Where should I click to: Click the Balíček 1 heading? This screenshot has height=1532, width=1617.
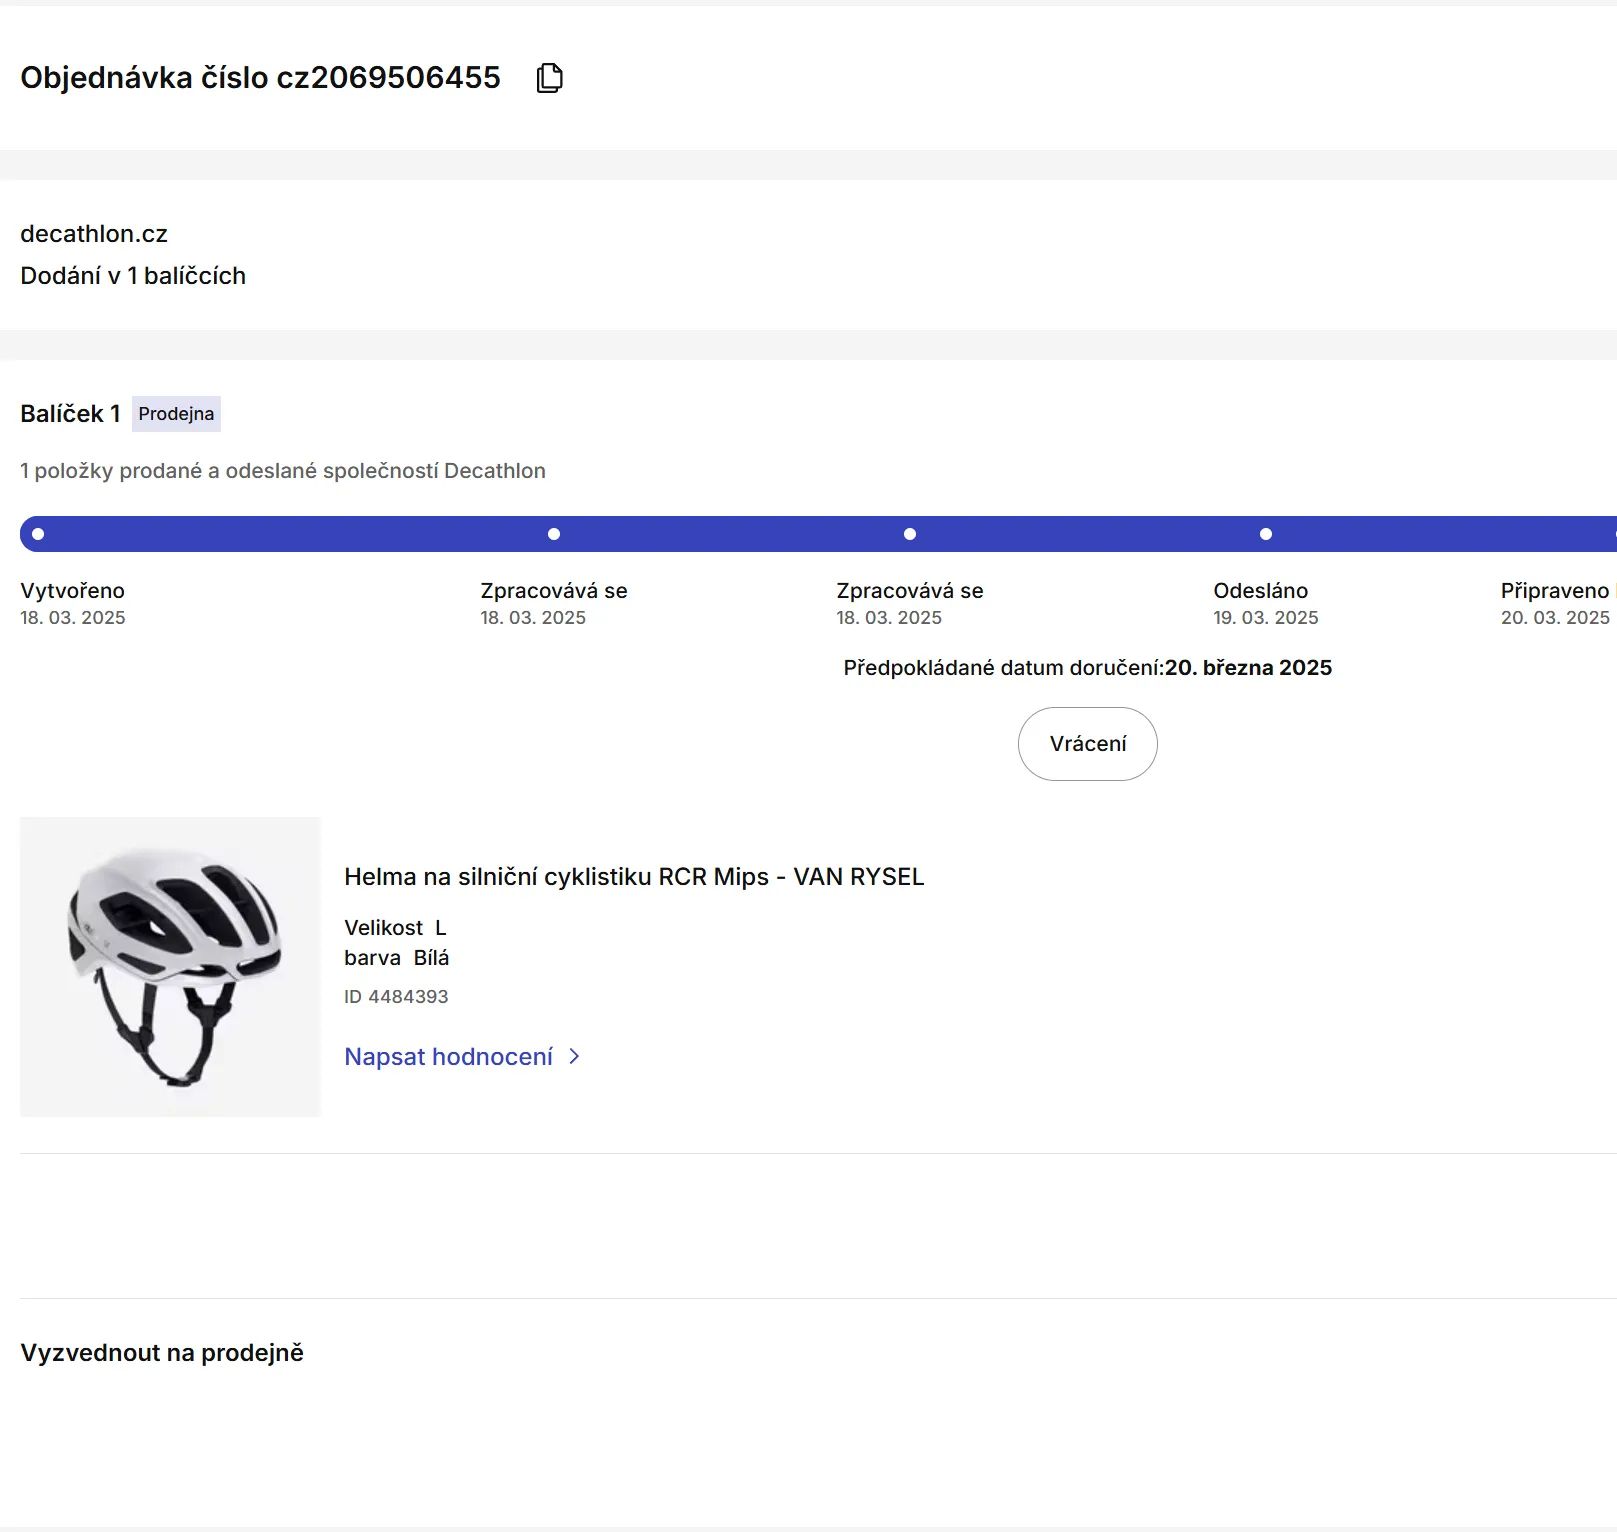click(x=70, y=414)
